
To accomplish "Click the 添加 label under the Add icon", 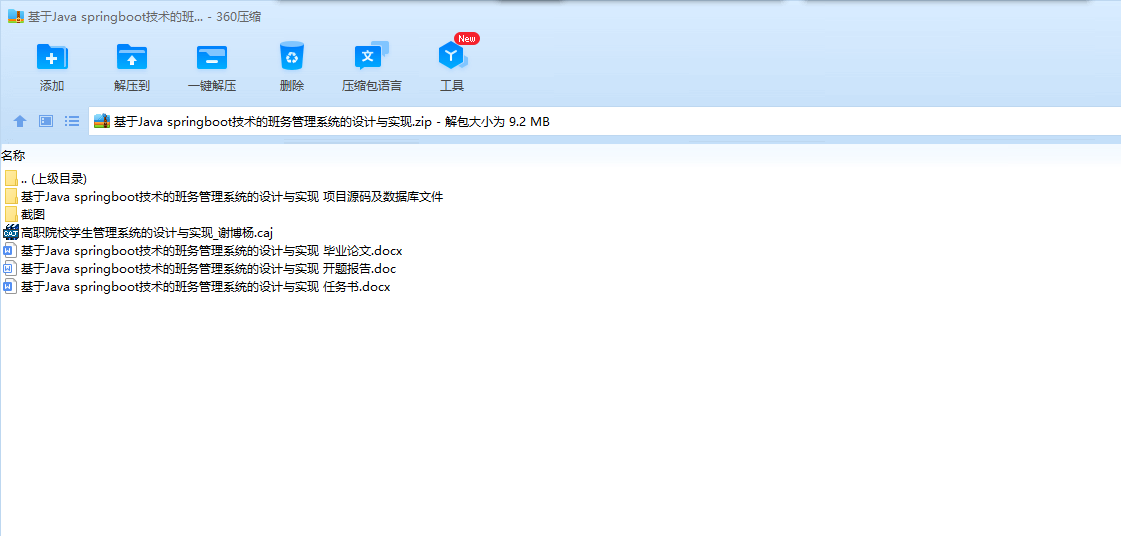I will pos(52,86).
